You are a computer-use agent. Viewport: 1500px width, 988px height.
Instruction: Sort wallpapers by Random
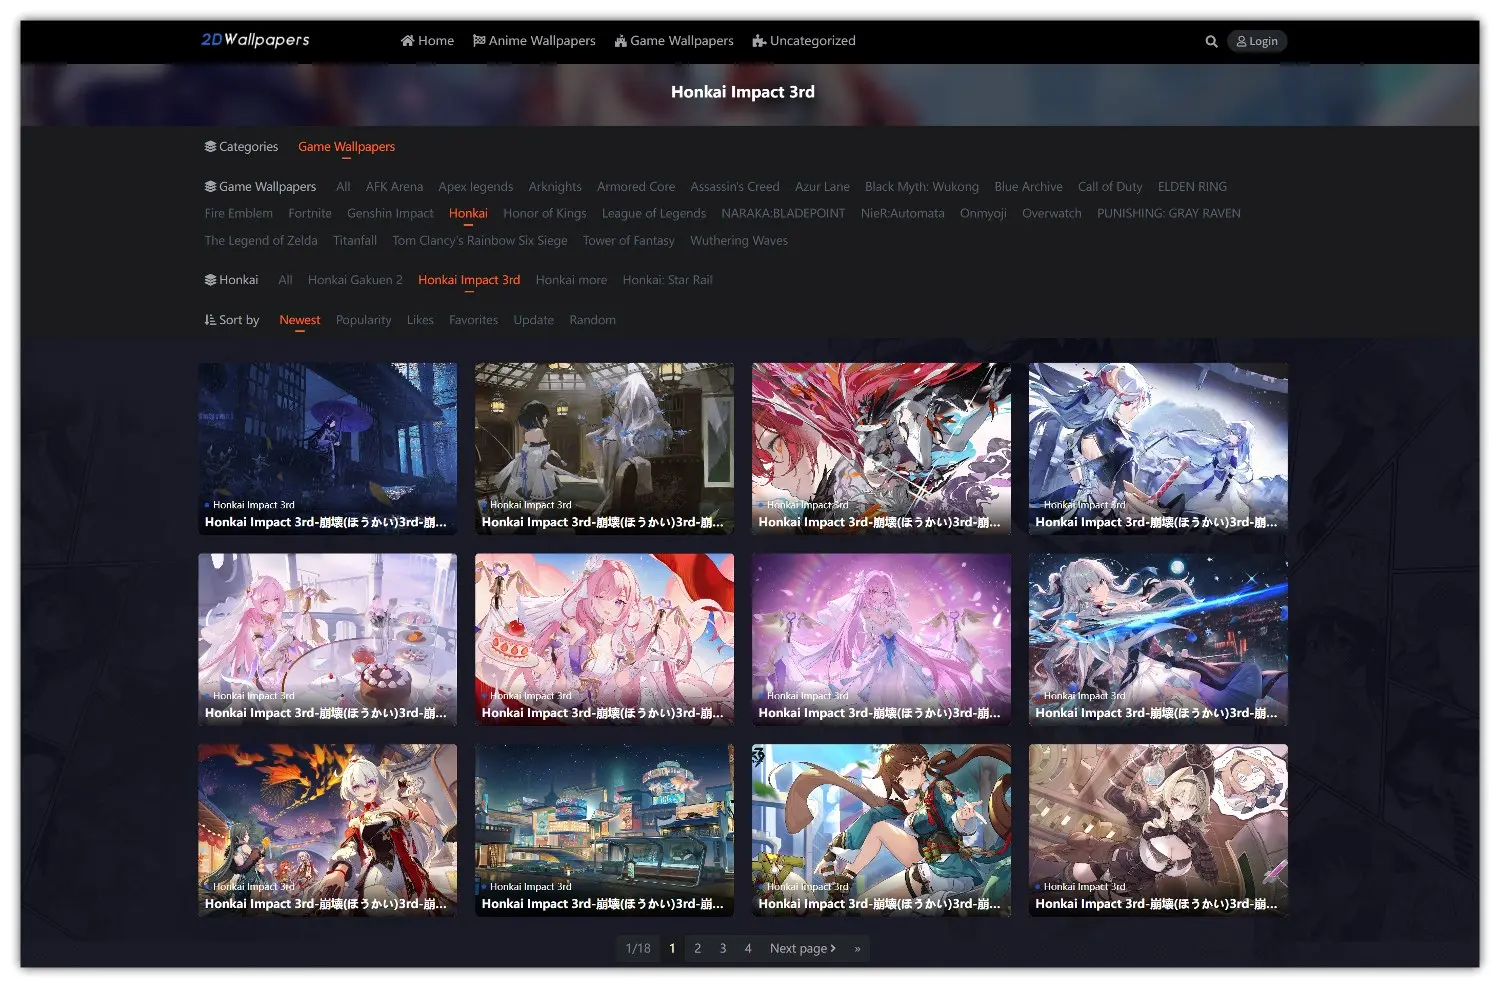[592, 320]
